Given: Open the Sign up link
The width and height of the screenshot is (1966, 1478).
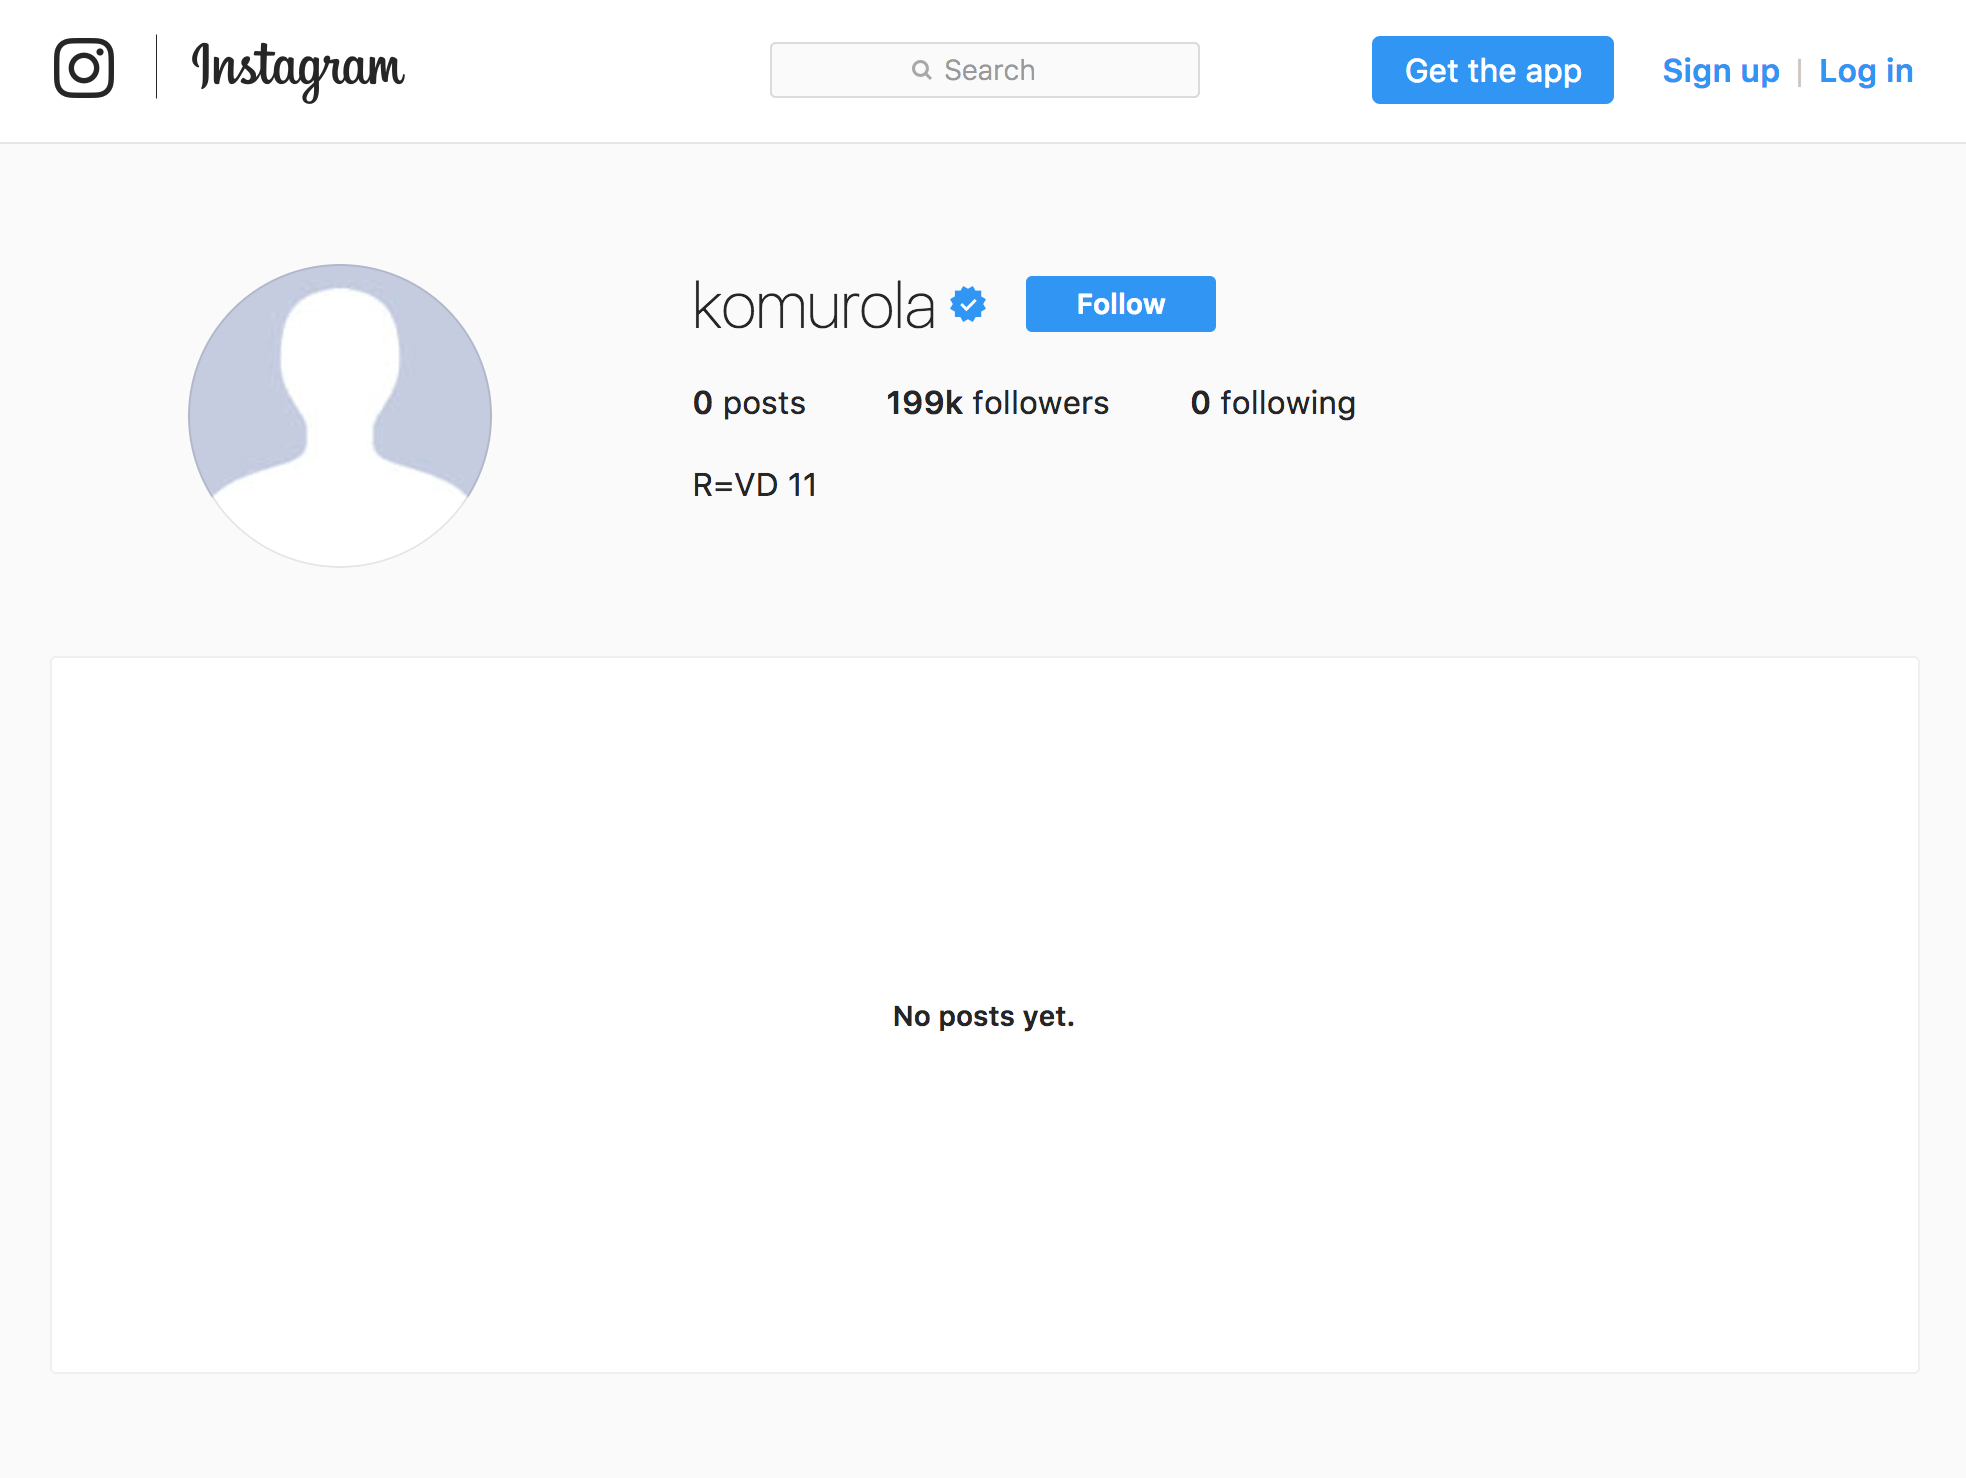Looking at the screenshot, I should click(x=1721, y=71).
